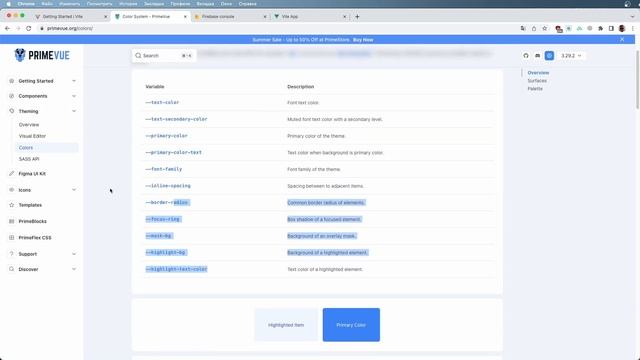Open the SASS API page
This screenshot has height=360, width=640.
[x=29, y=159]
